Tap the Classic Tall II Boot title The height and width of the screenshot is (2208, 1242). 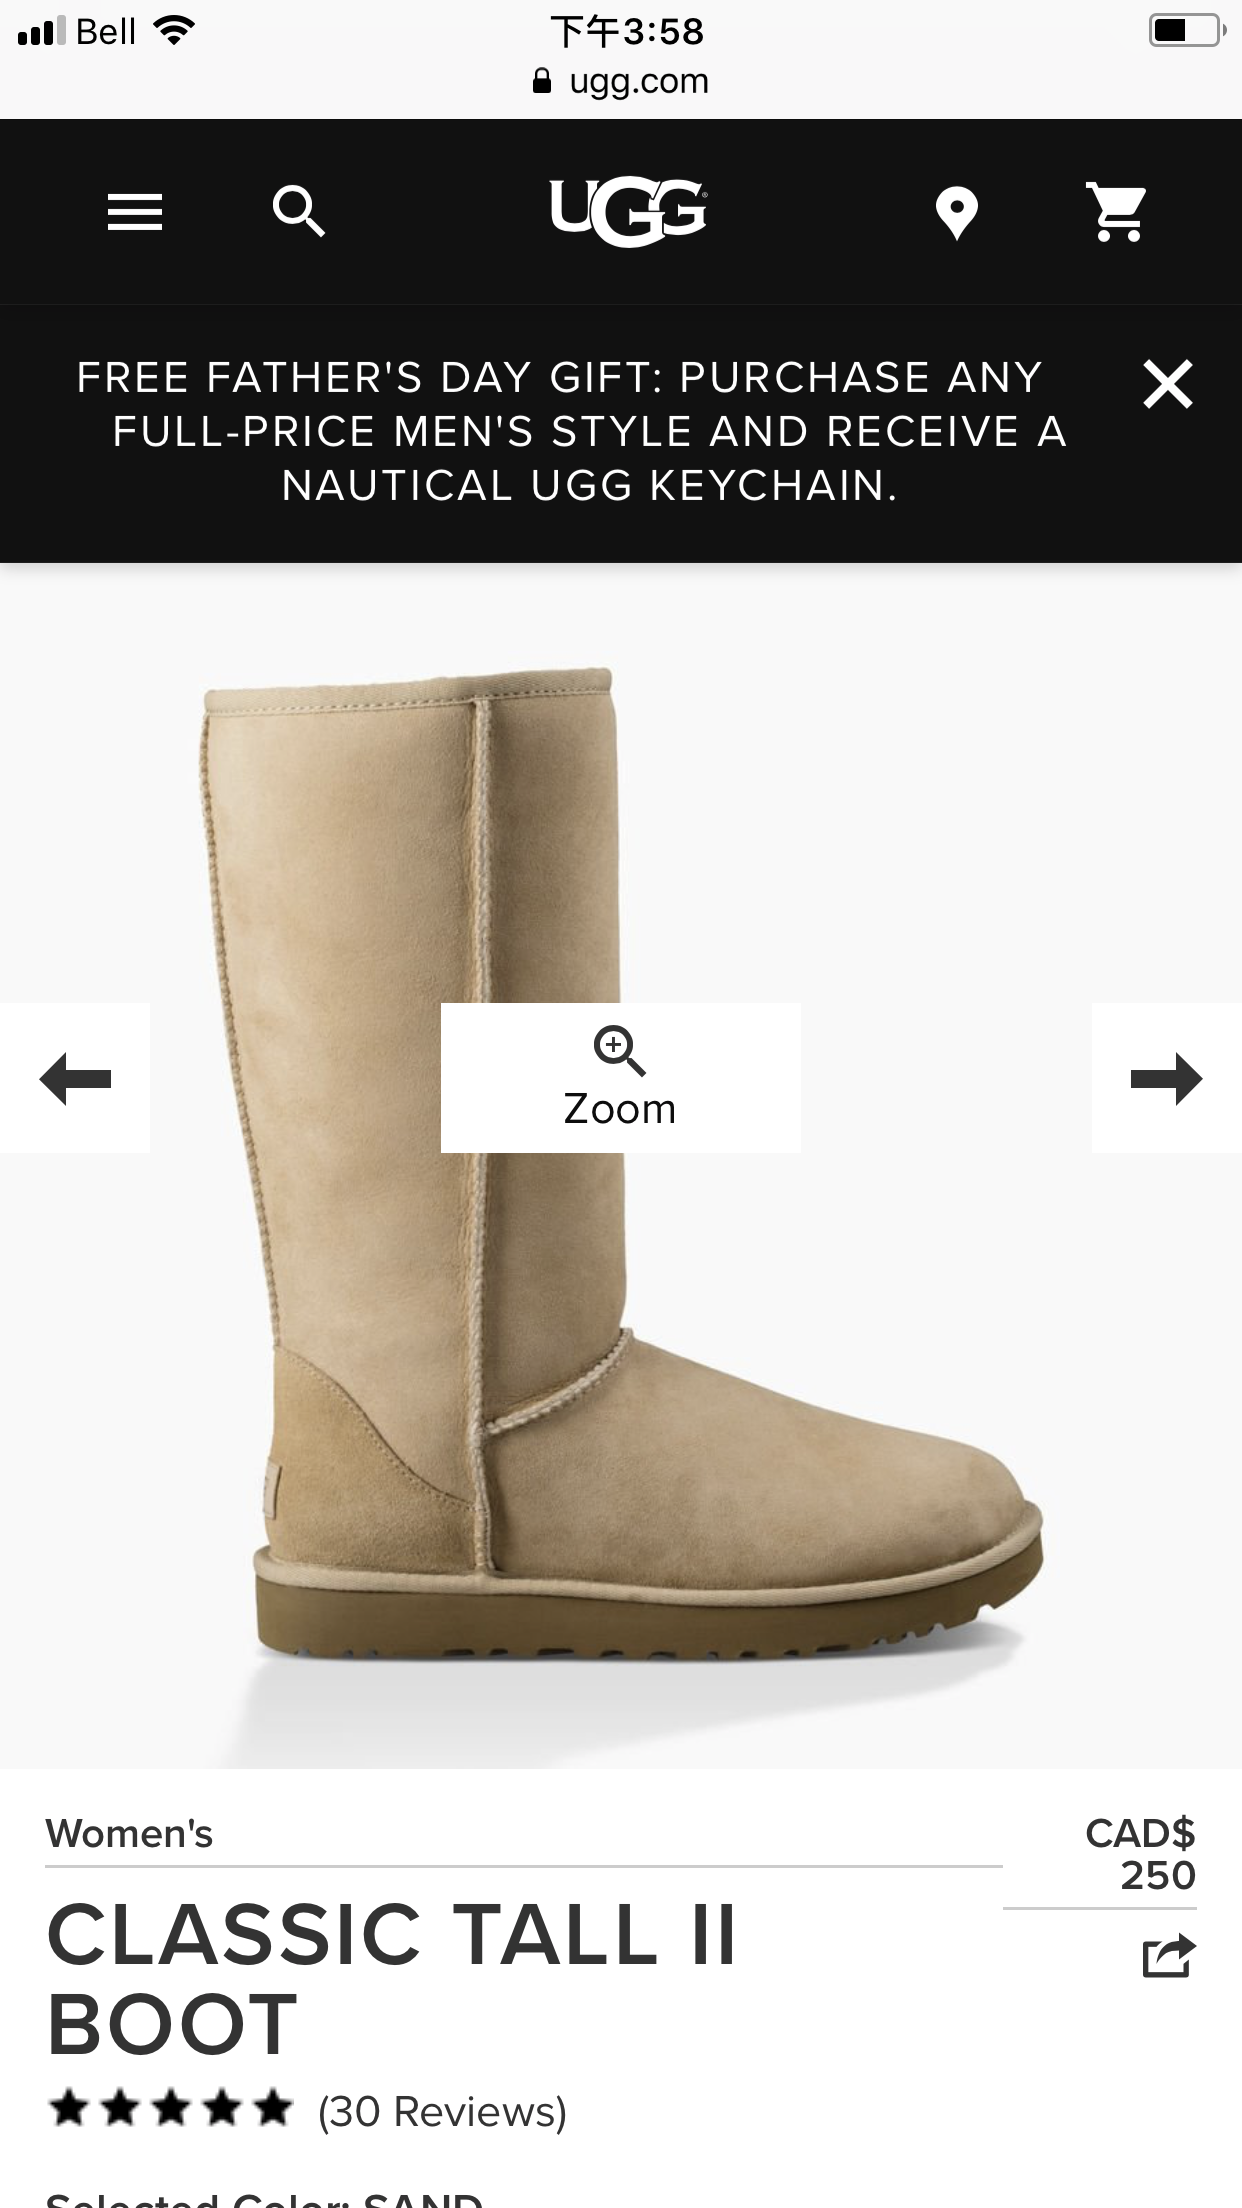pyautogui.click(x=392, y=1979)
